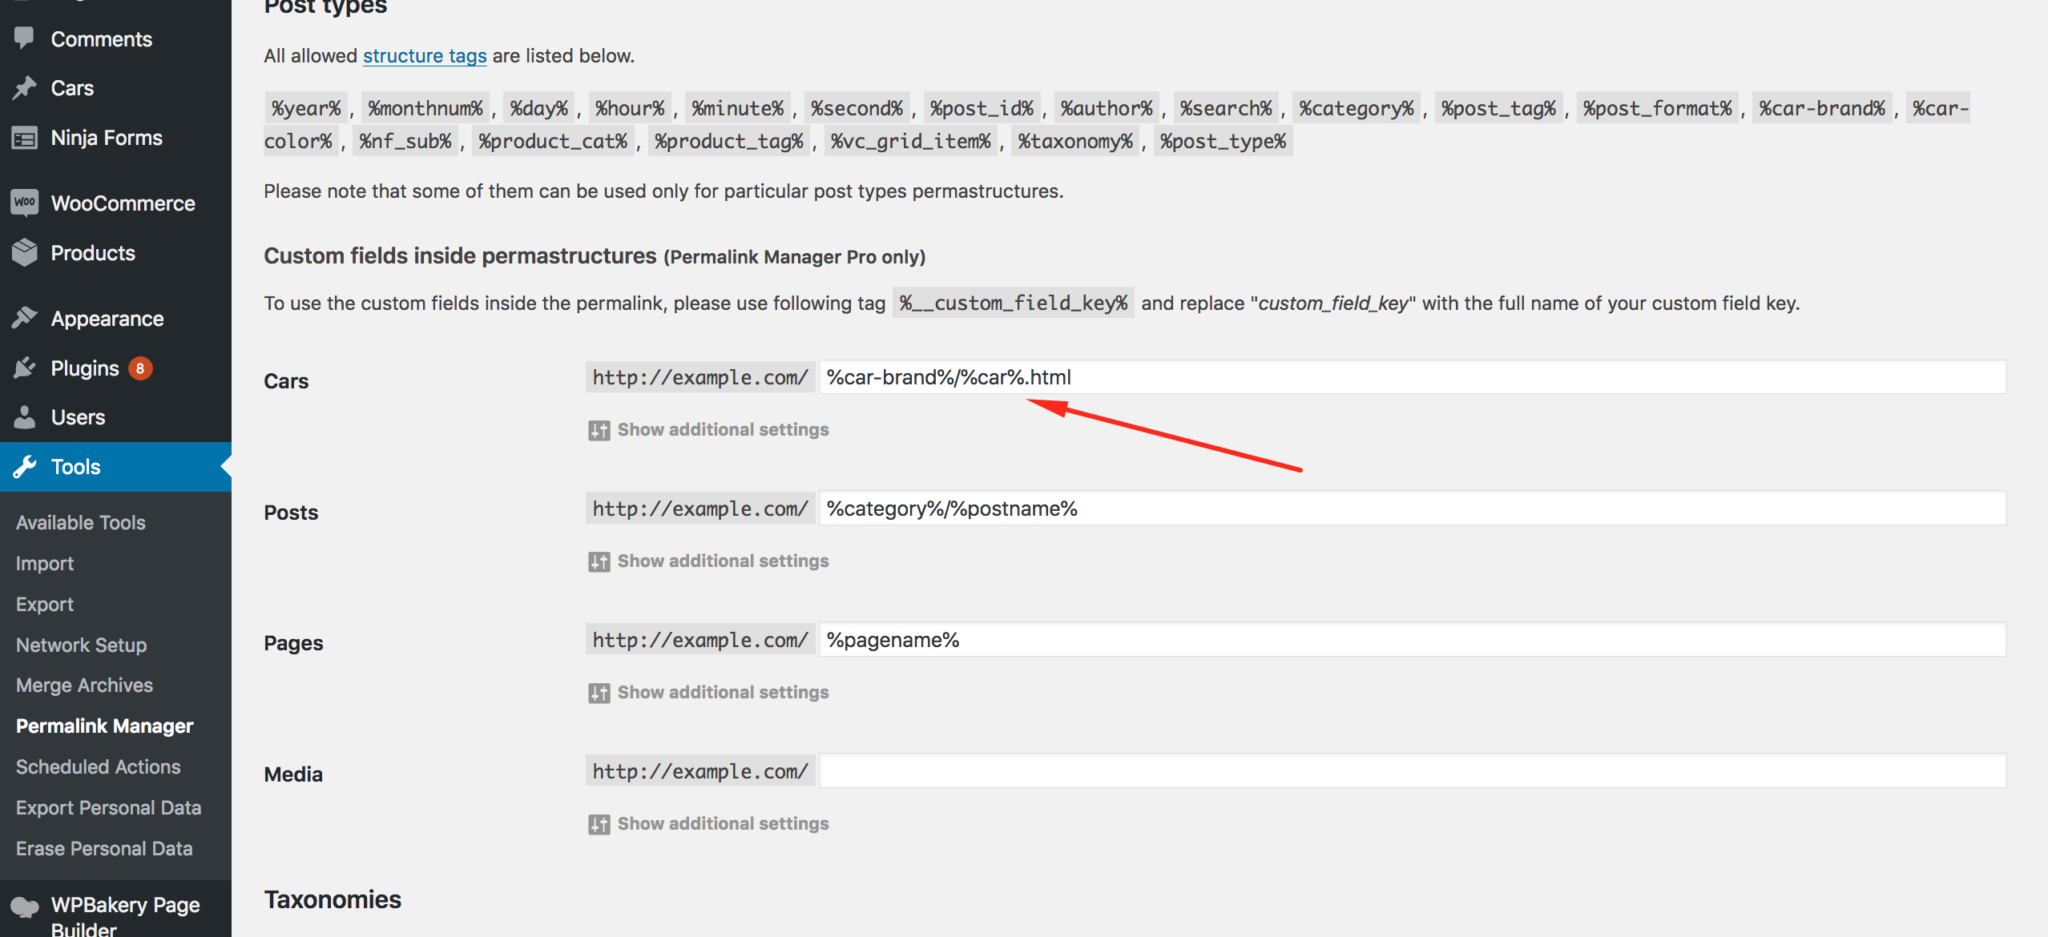Viewport: 2048px width, 937px height.
Task: Click the Cars permastructure input field
Action: [1412, 377]
